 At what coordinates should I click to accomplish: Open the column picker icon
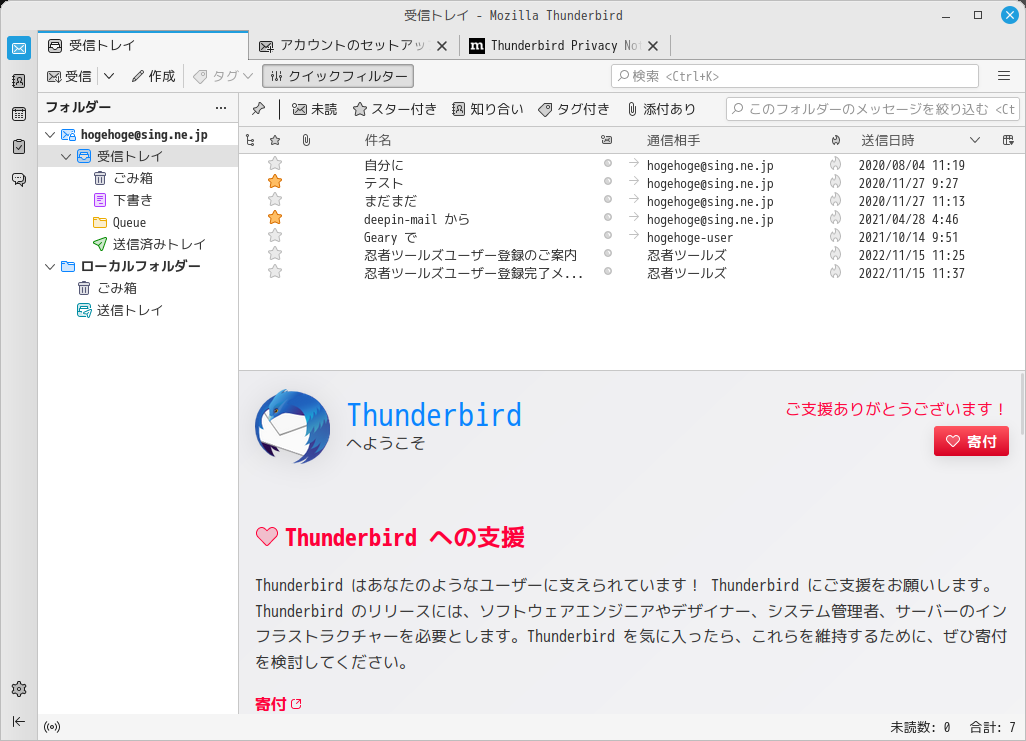[1008, 140]
